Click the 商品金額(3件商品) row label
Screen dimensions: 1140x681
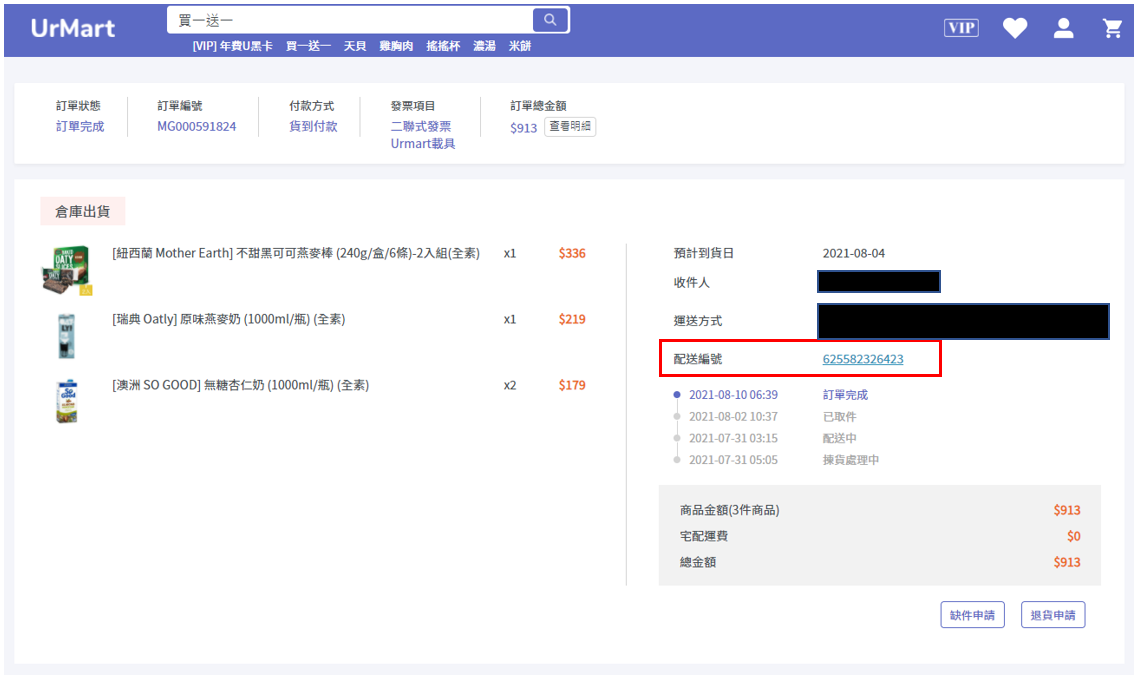point(729,510)
